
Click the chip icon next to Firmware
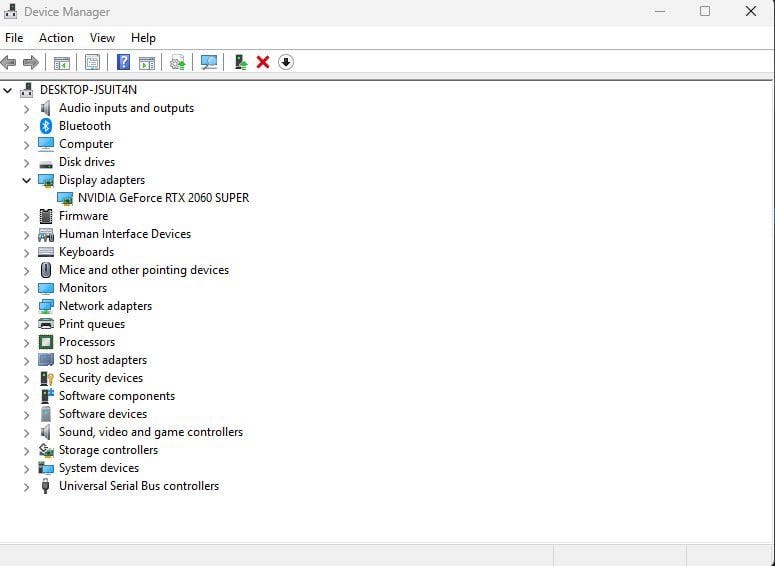point(46,216)
